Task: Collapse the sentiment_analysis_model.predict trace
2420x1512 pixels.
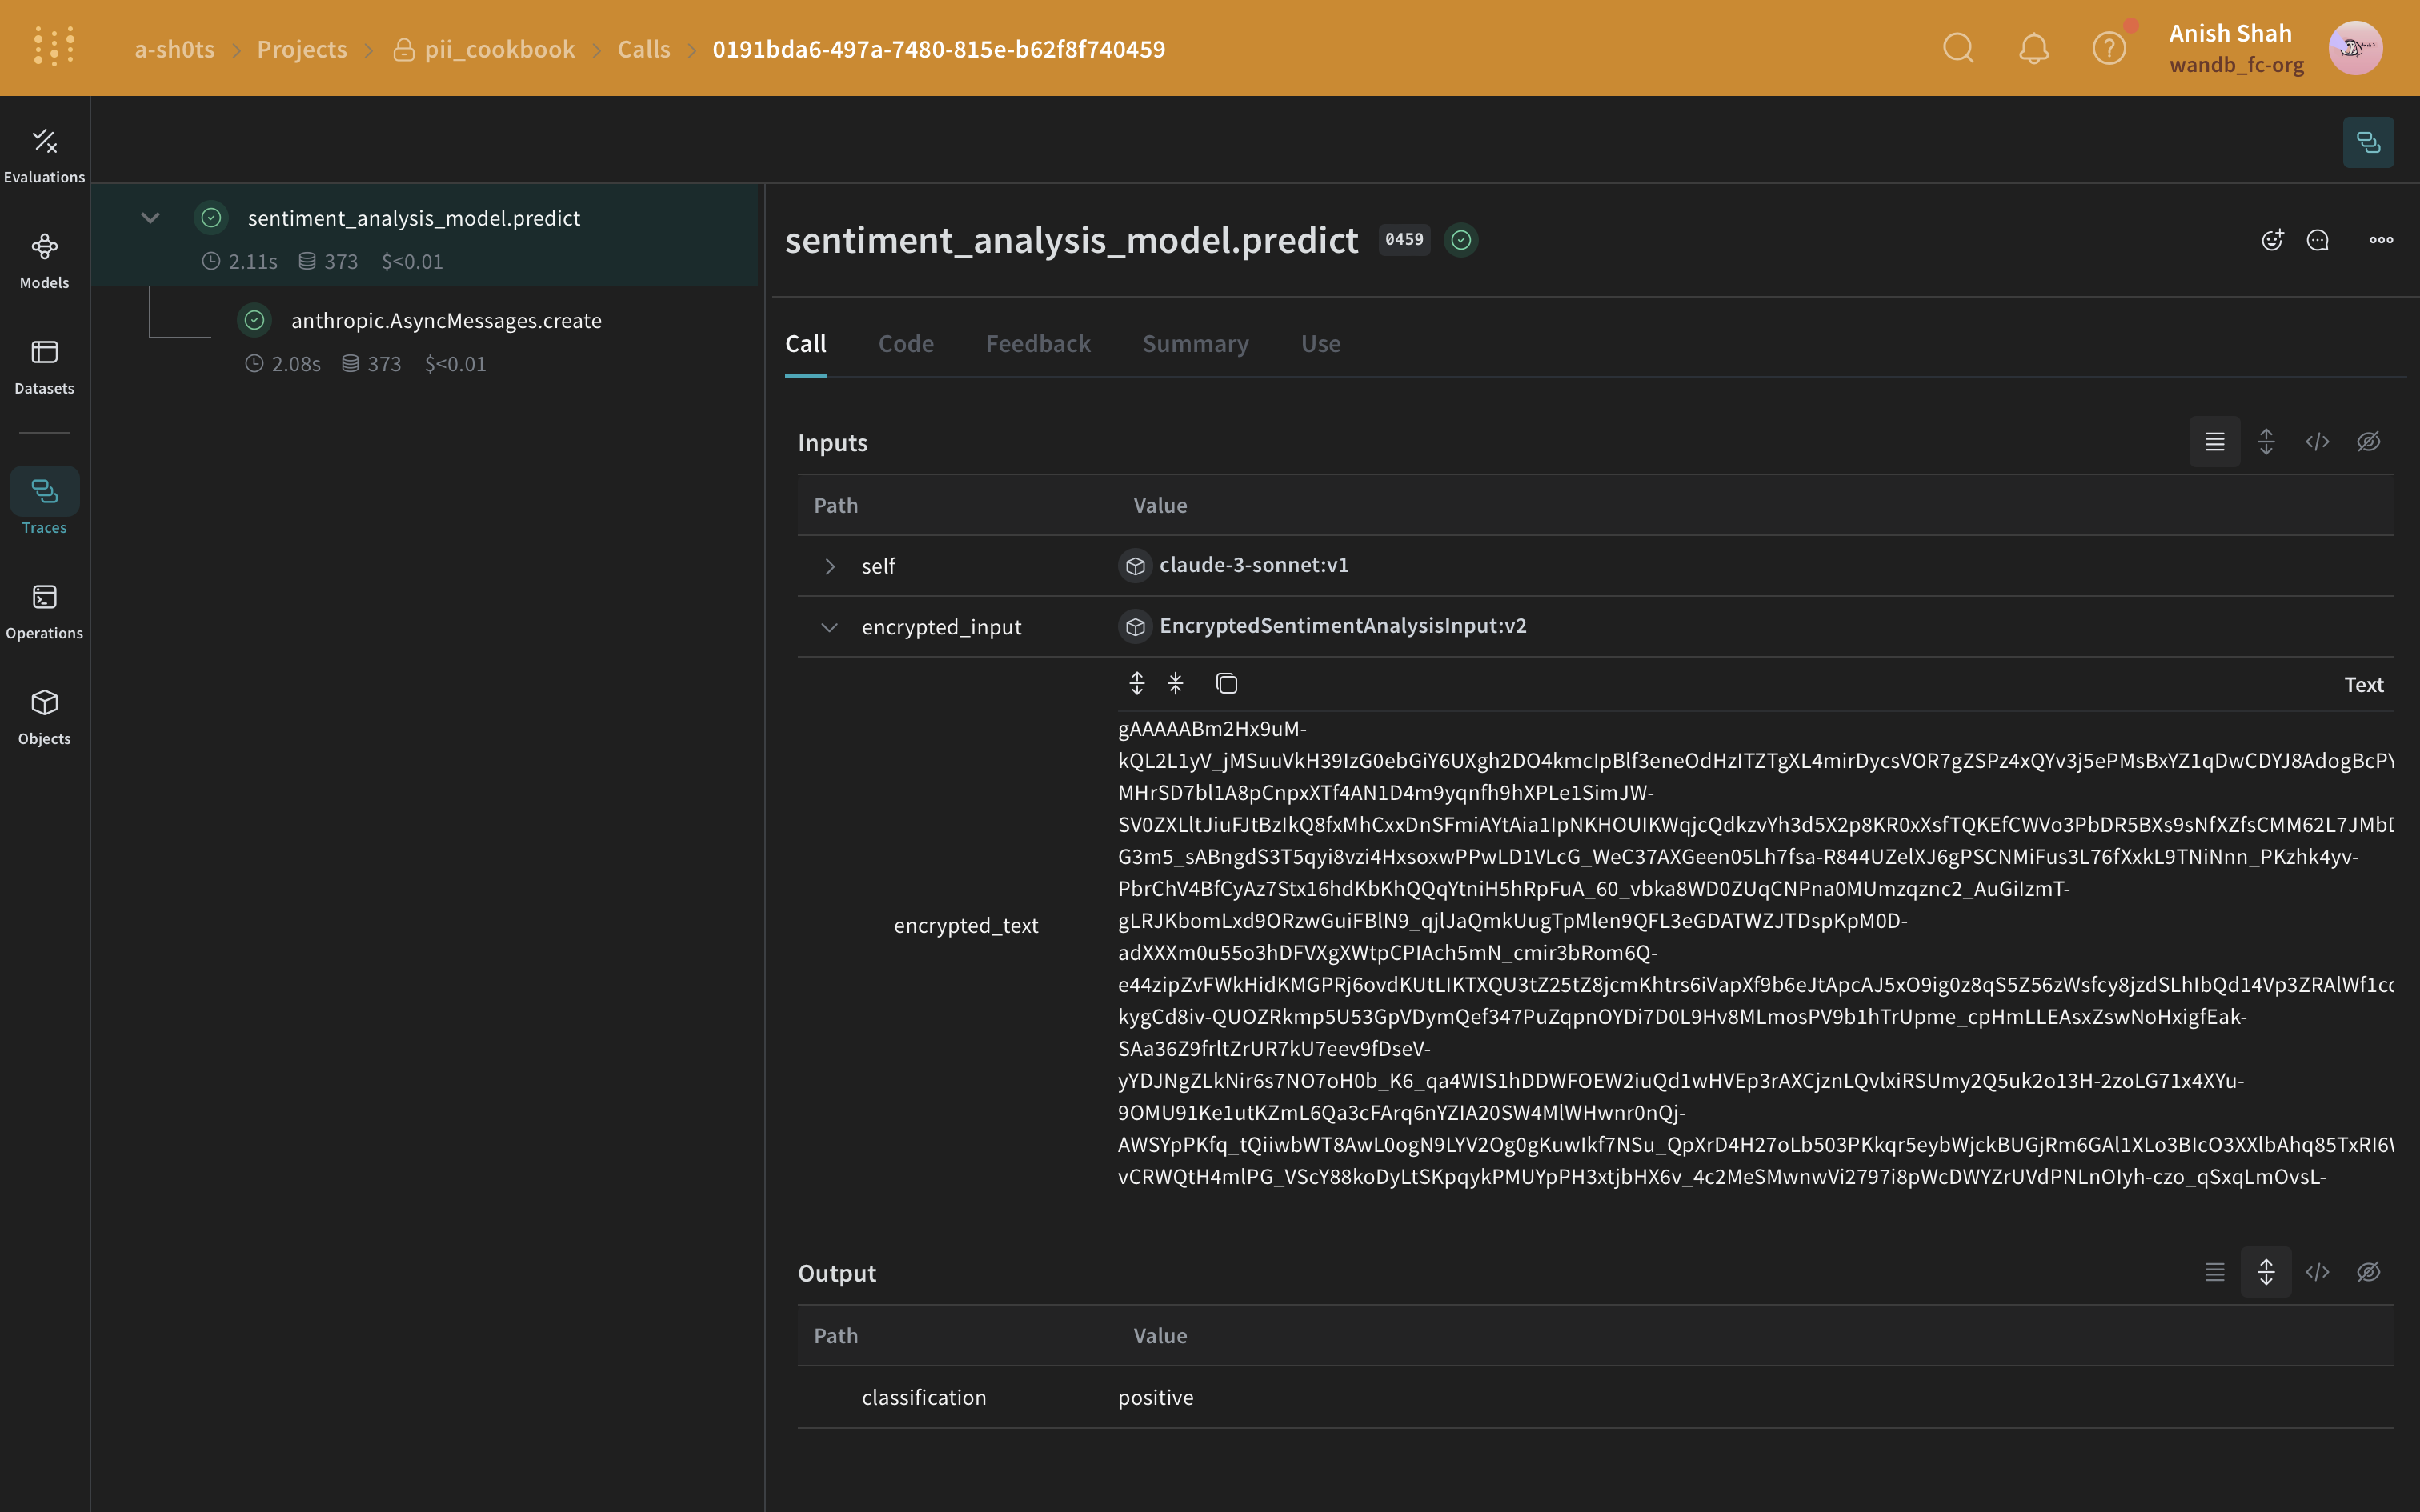Action: point(151,217)
